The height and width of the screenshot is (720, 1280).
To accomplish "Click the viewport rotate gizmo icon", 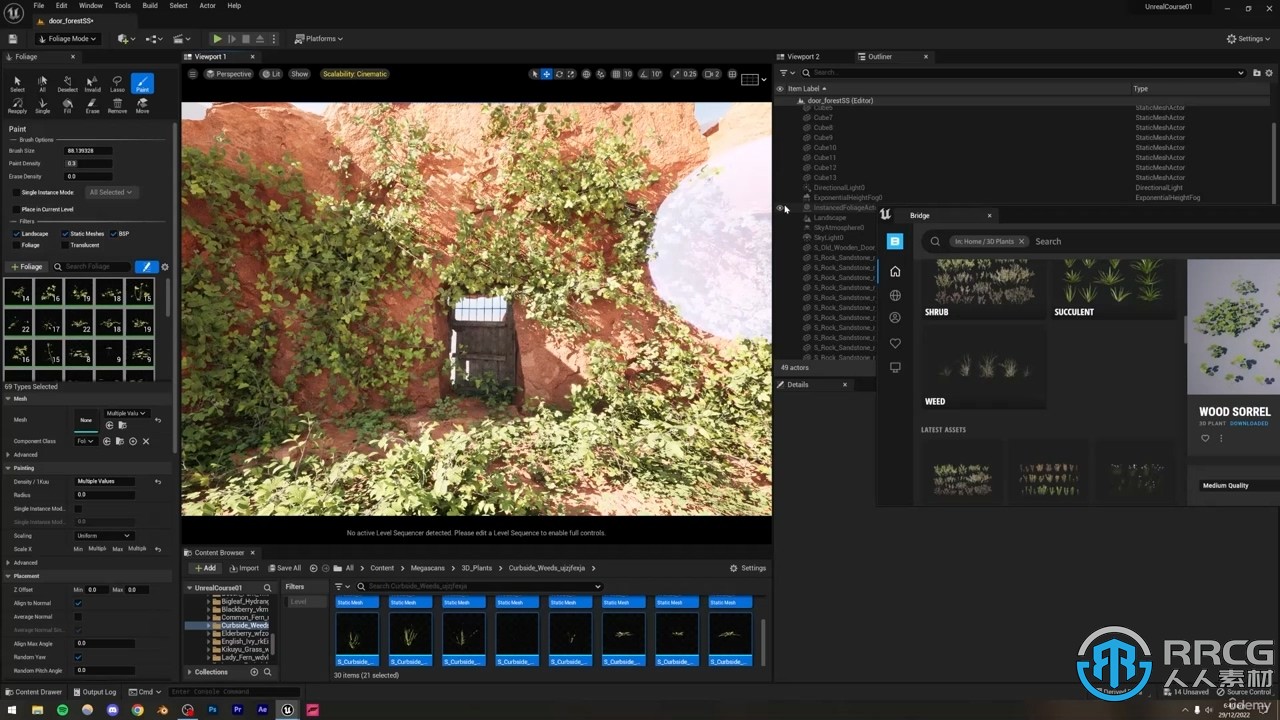I will pos(559,74).
